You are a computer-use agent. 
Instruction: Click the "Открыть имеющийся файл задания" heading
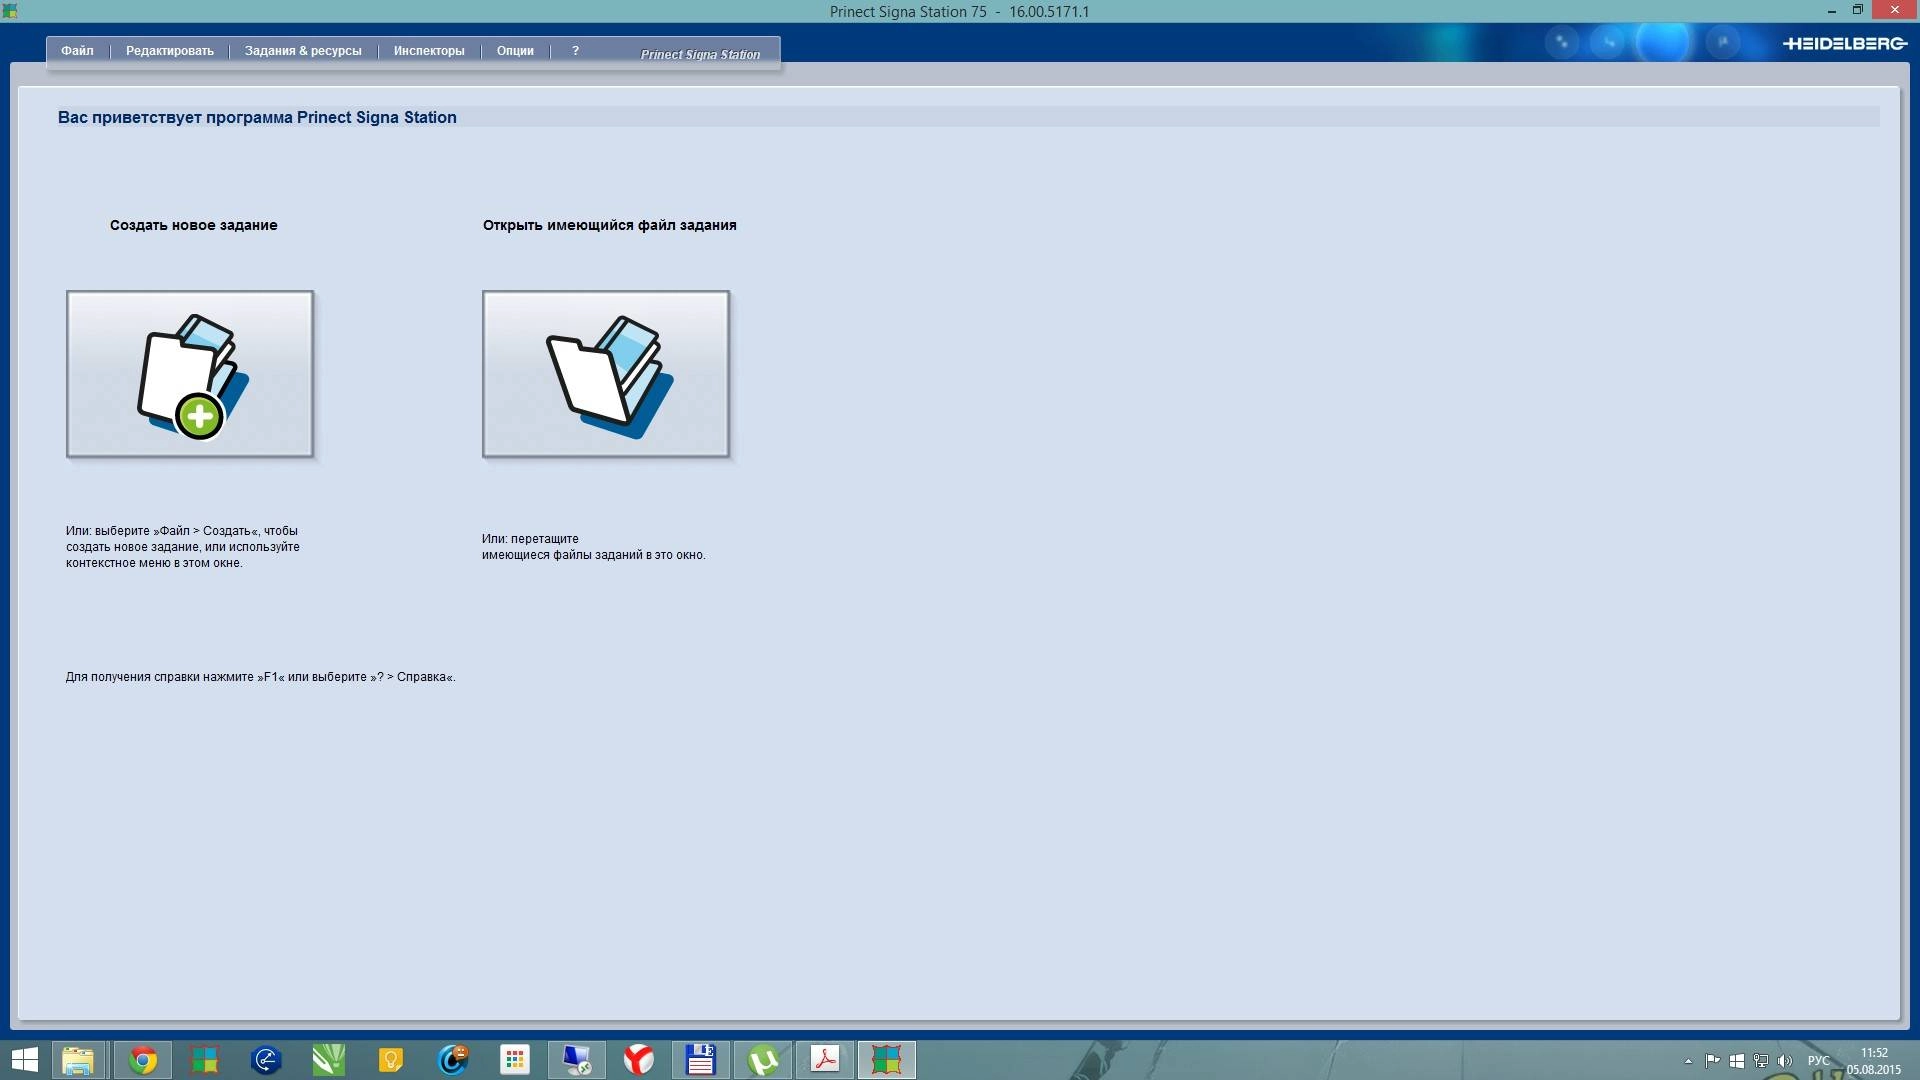[610, 225]
